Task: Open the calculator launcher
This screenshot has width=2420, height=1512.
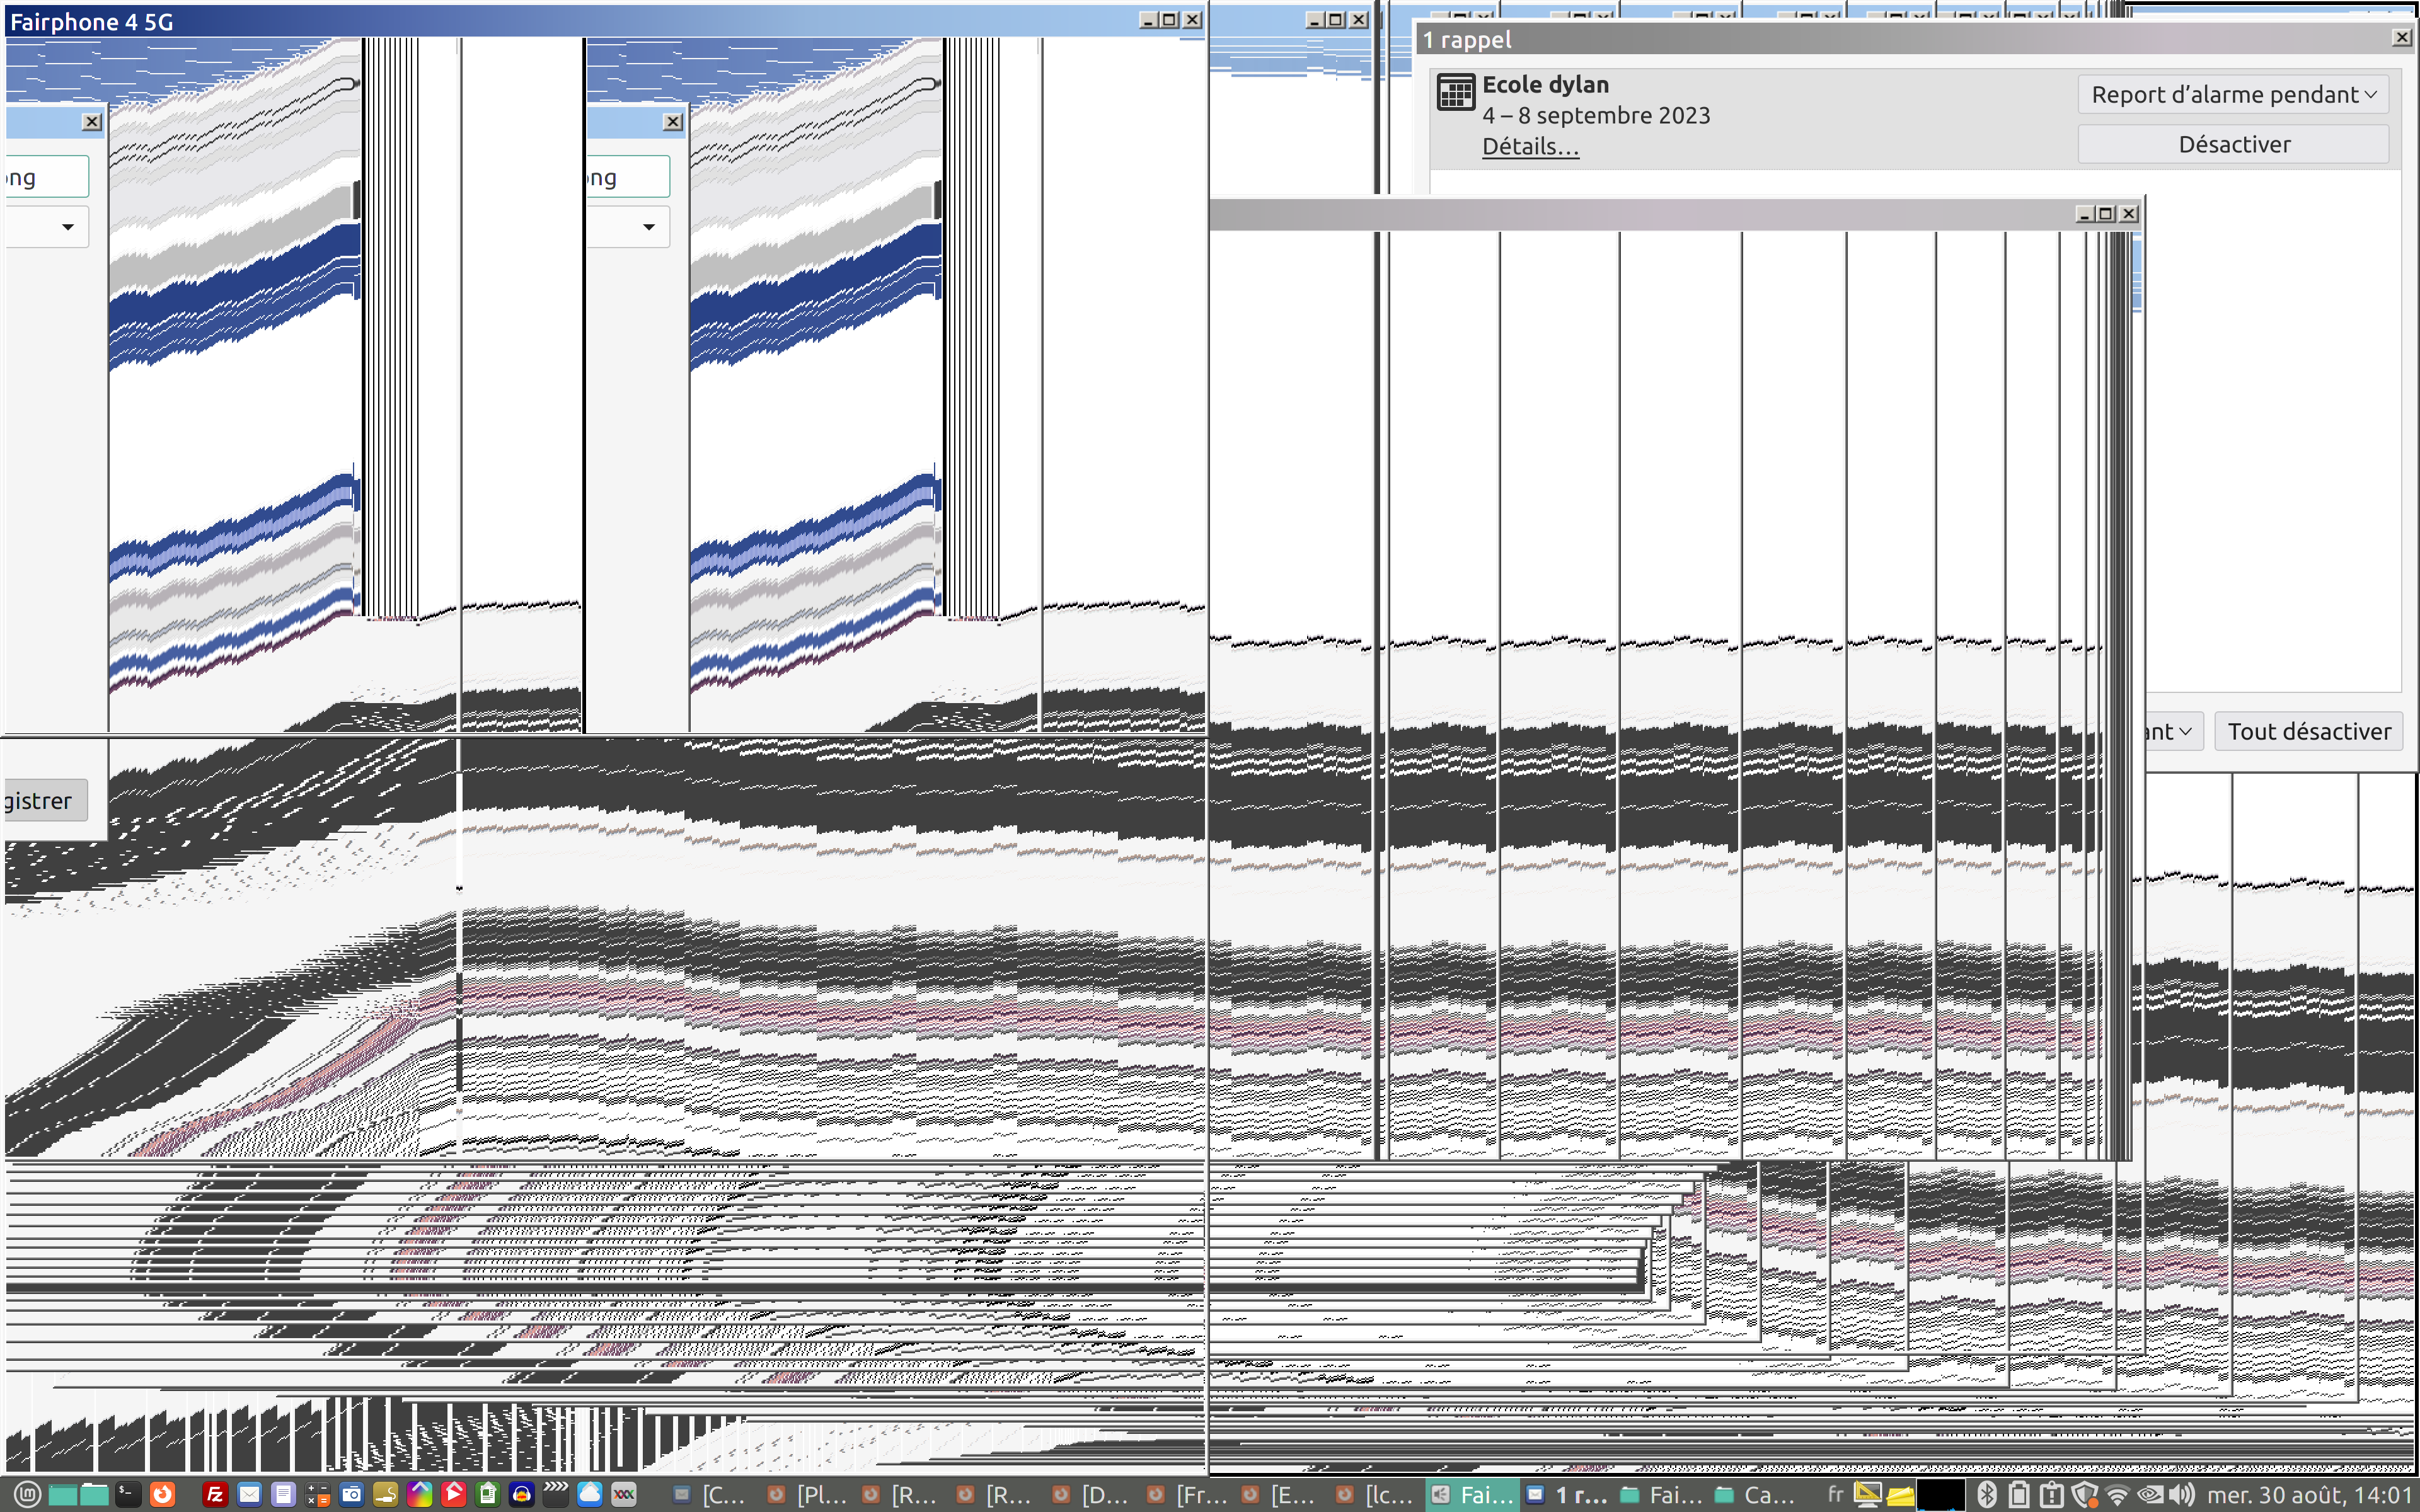Action: click(317, 1494)
